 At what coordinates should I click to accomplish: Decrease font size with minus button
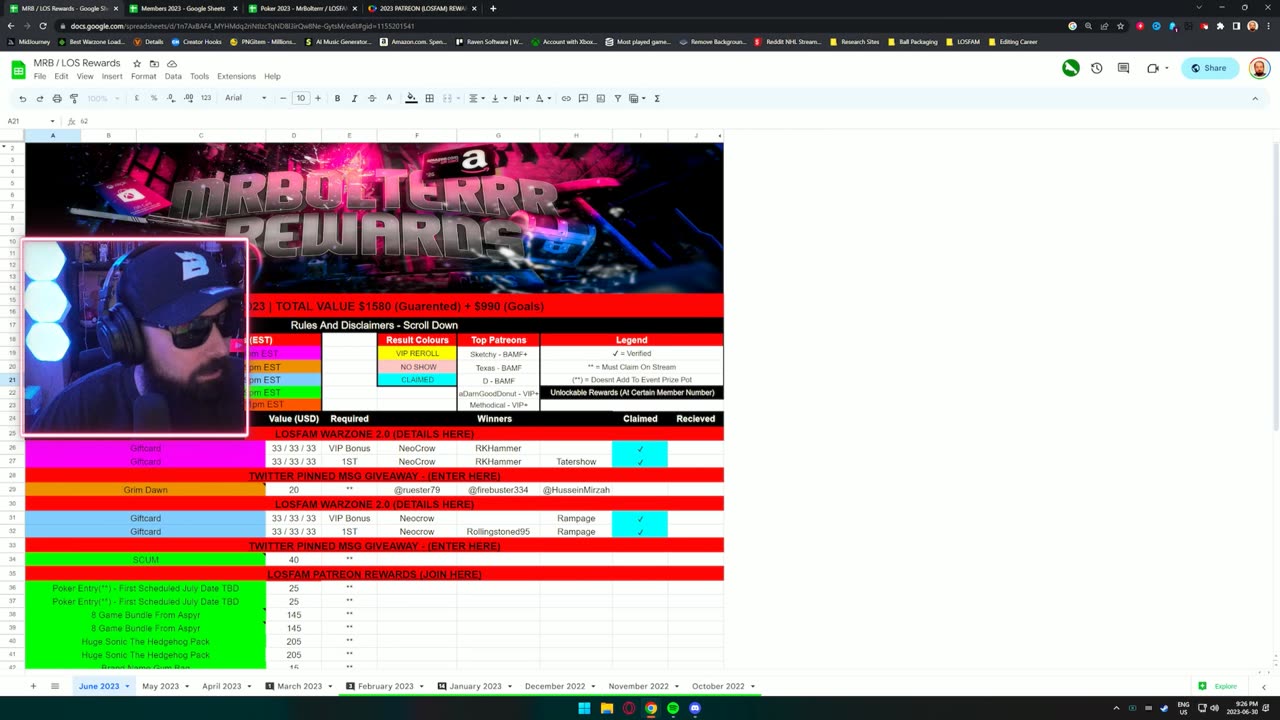pyautogui.click(x=283, y=98)
